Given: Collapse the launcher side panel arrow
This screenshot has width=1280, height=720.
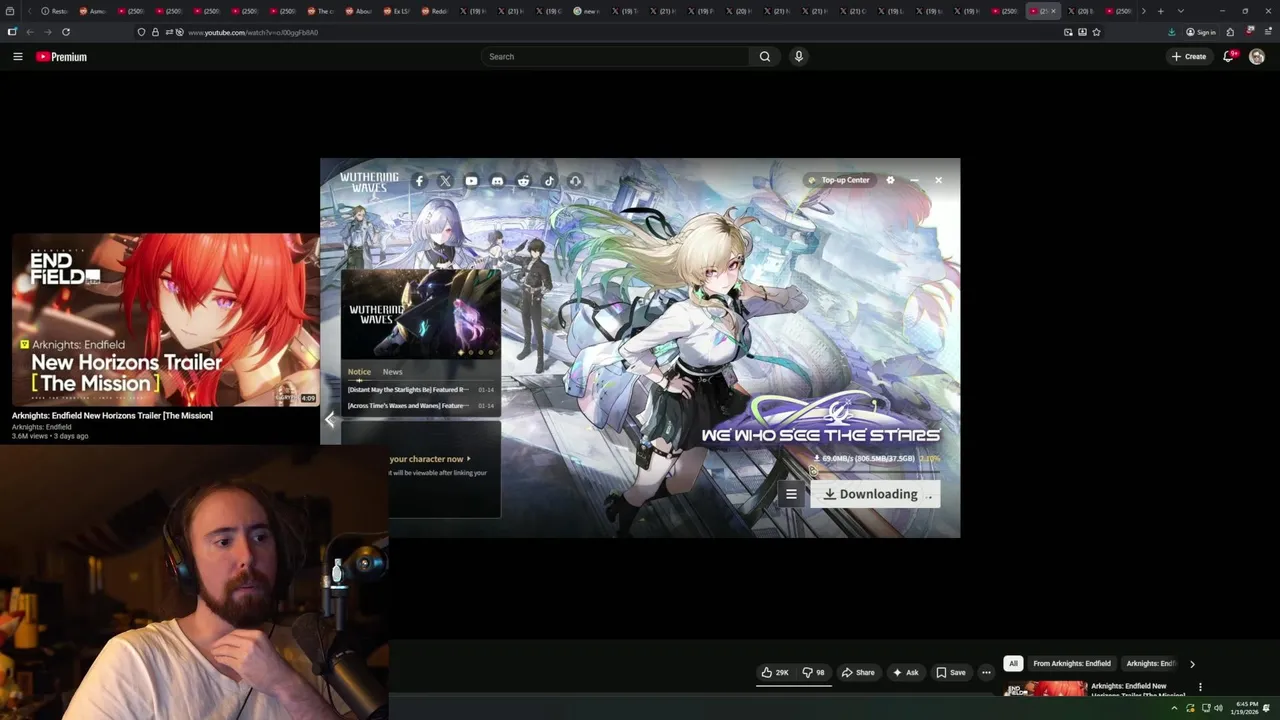Looking at the screenshot, I should tap(329, 420).
